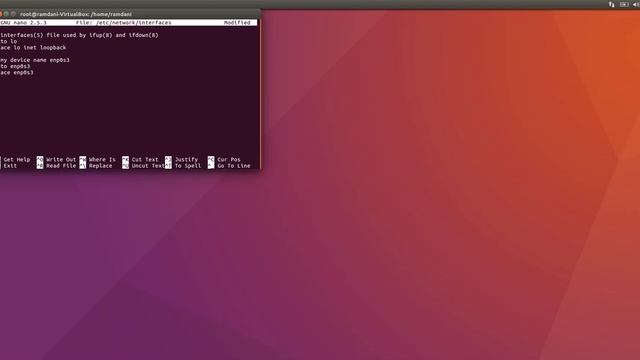Viewport: 640px width, 360px height.
Task: Click the Read File shortcut label
Action: (x=61, y=166)
